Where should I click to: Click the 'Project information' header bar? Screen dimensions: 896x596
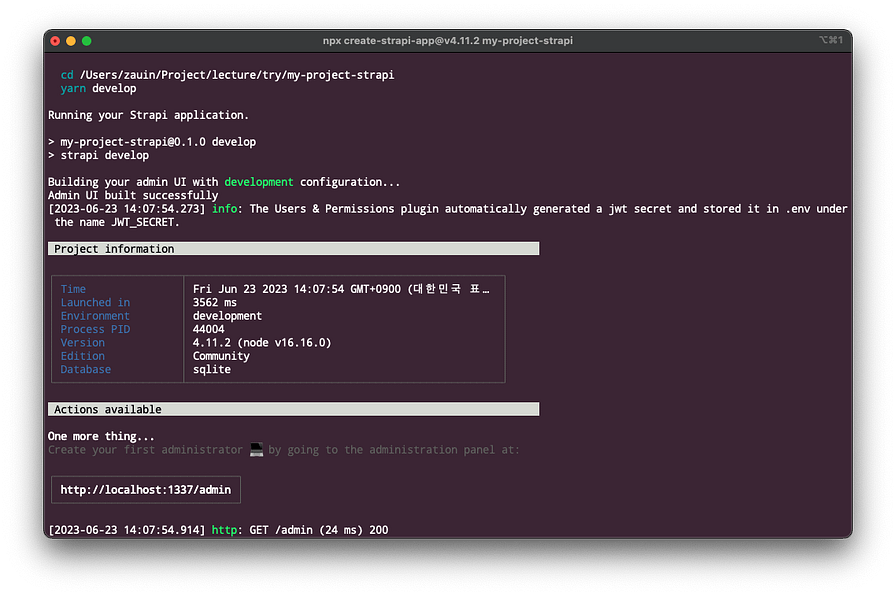pyautogui.click(x=293, y=249)
